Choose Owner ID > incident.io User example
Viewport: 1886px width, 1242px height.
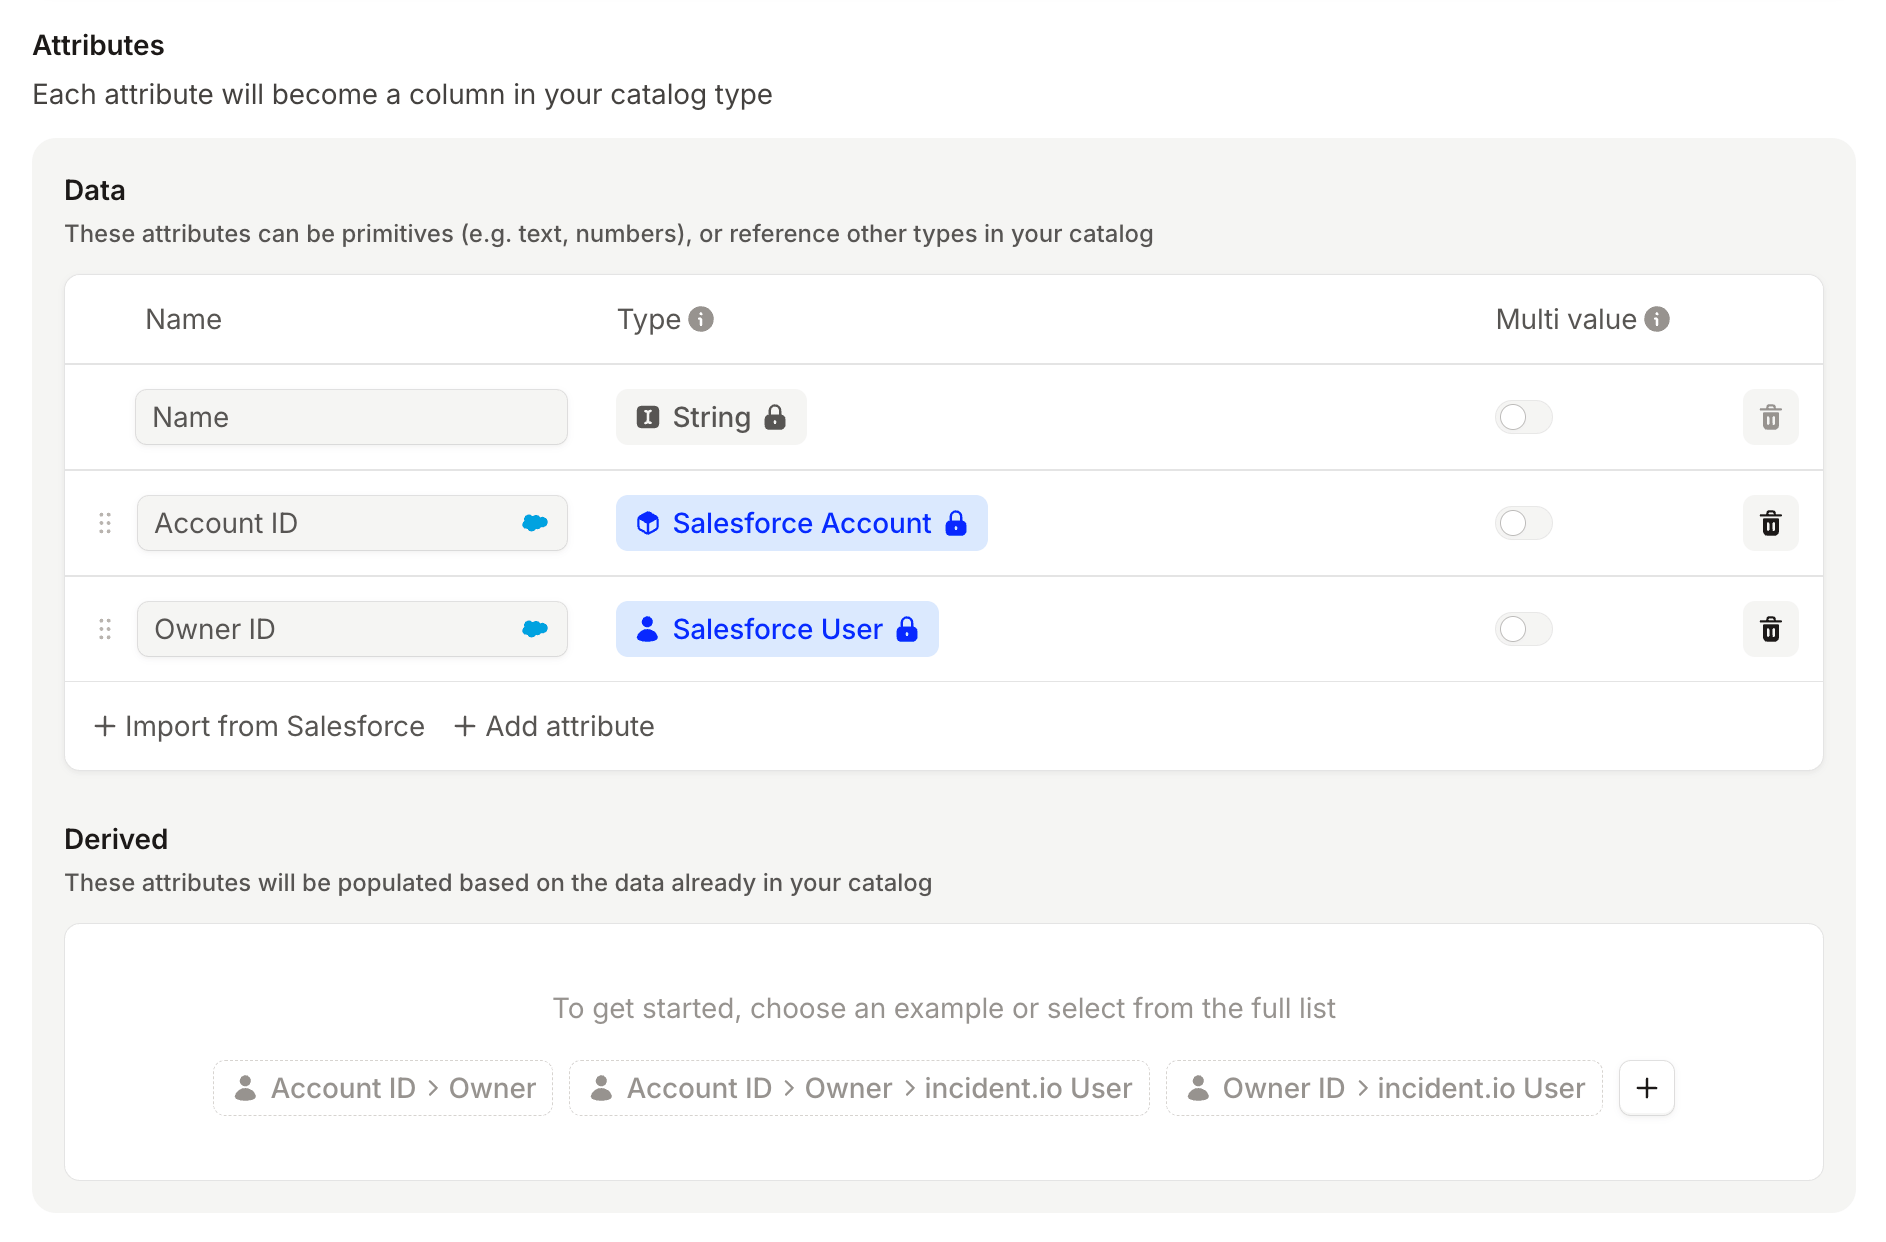point(1384,1088)
